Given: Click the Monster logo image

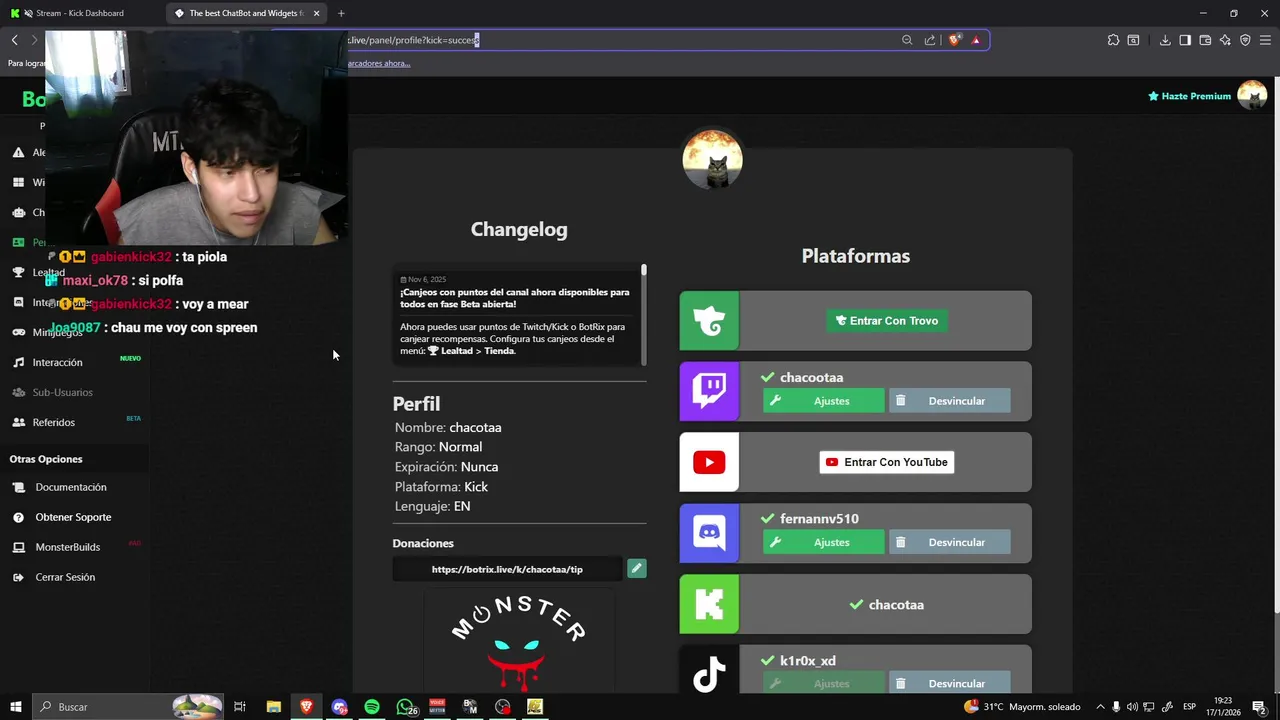Looking at the screenshot, I should pyautogui.click(x=519, y=640).
